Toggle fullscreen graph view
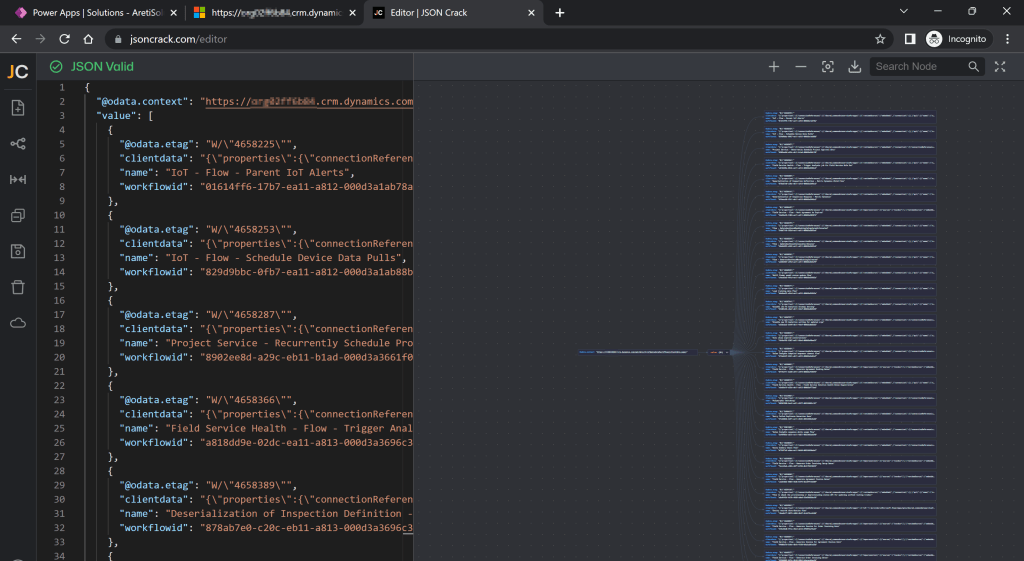 click(x=1000, y=67)
